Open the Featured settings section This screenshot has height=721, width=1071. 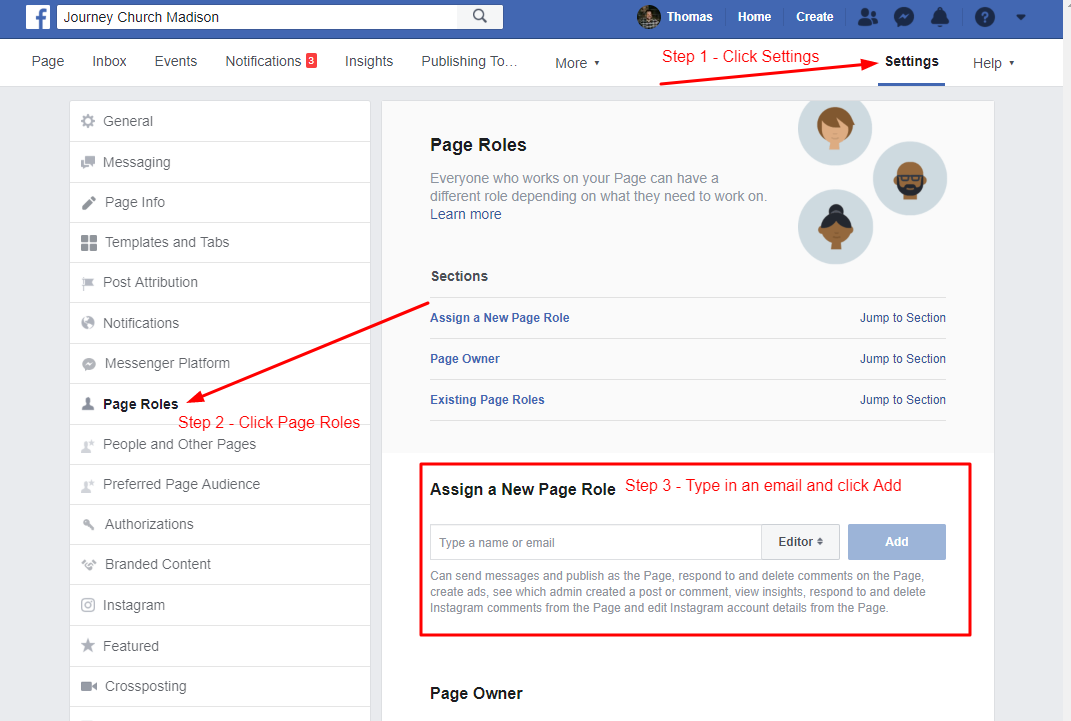(x=132, y=645)
